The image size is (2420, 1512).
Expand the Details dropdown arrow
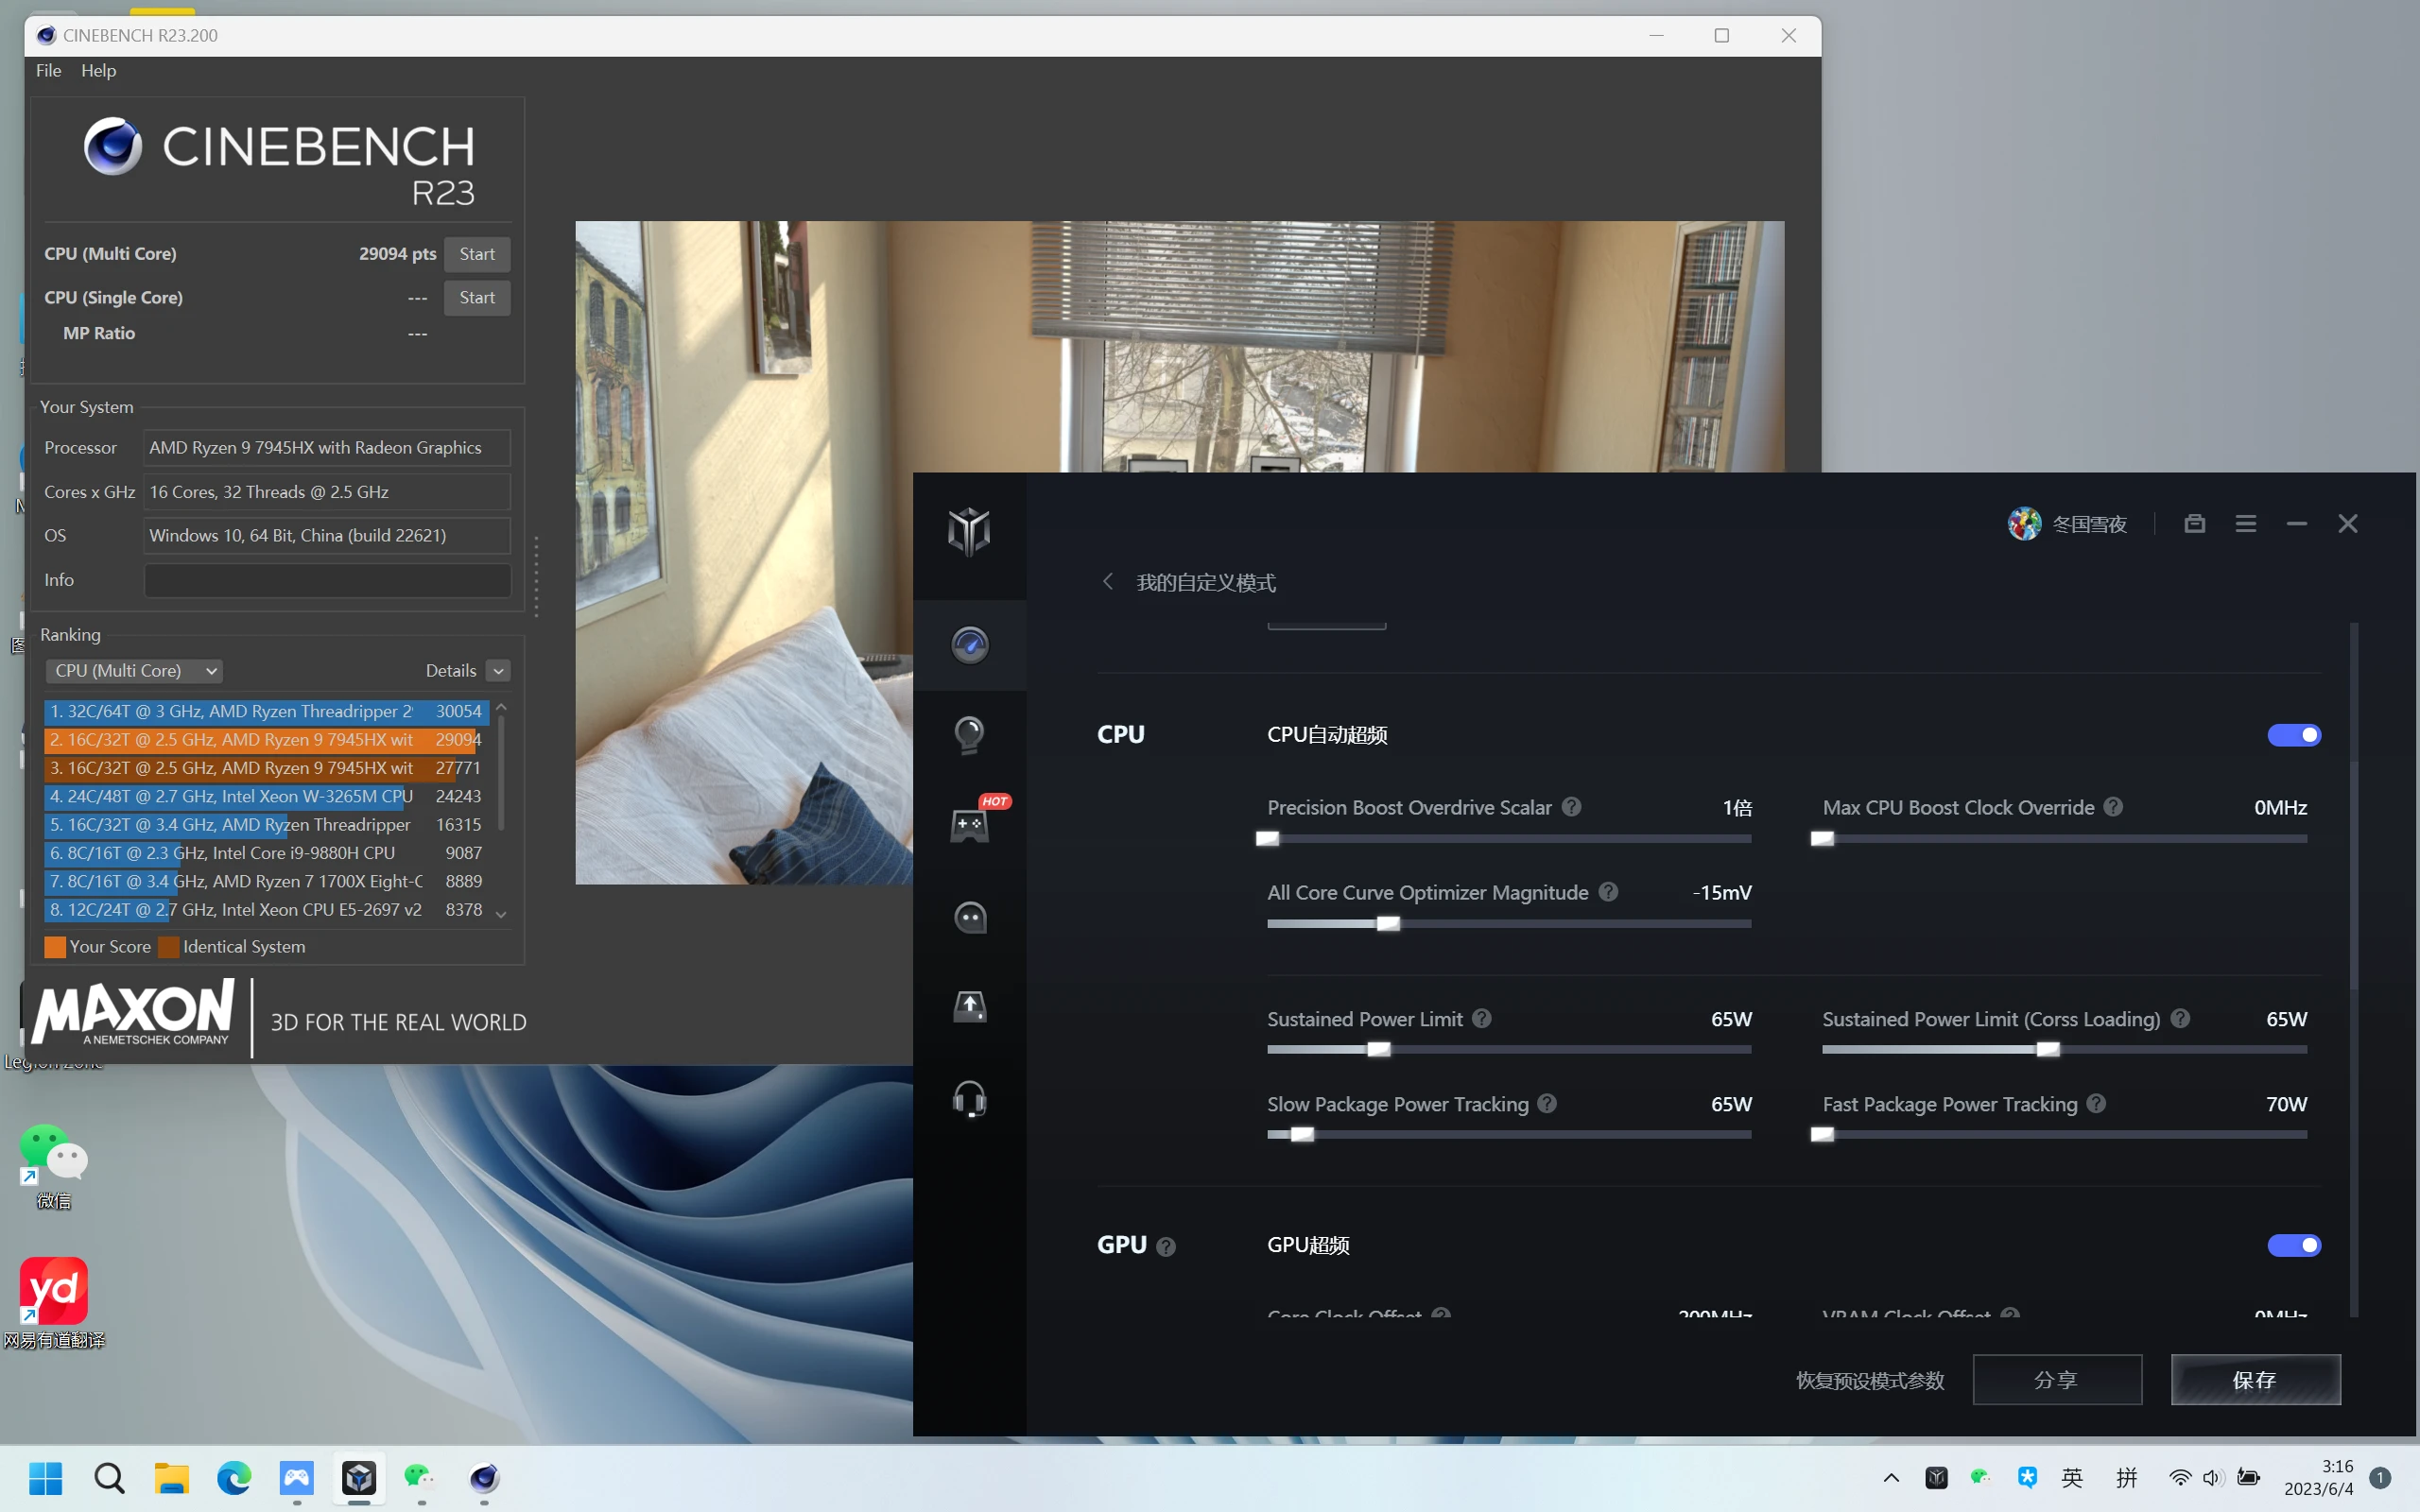498,671
